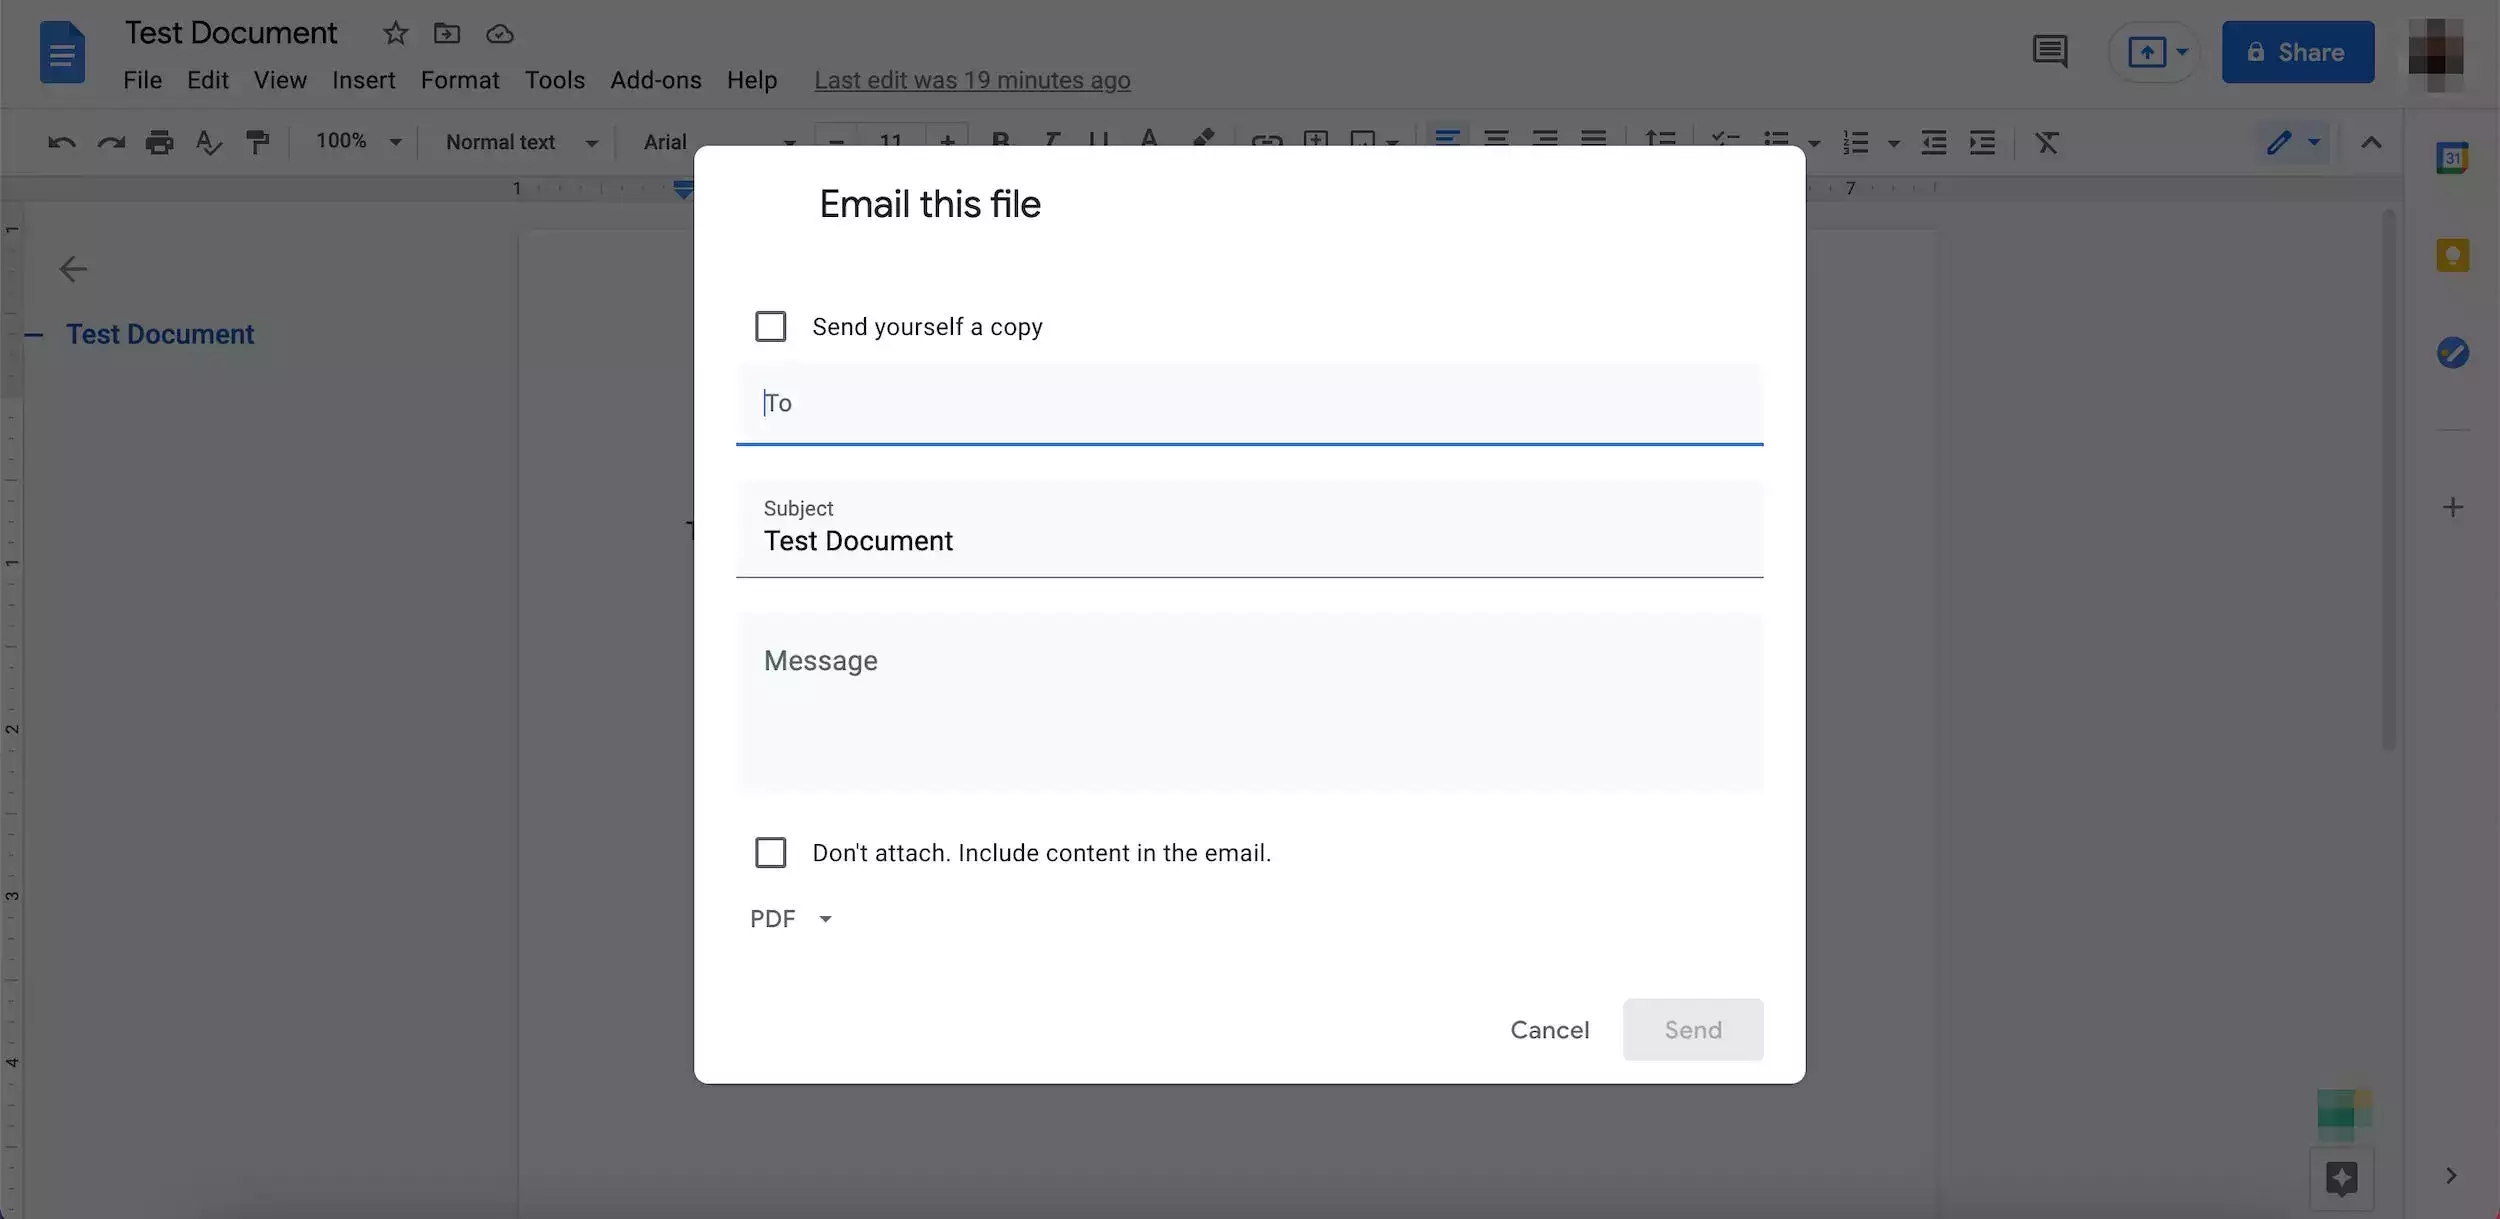Open the PDF format dropdown
The height and width of the screenshot is (1219, 2500).
pyautogui.click(x=791, y=919)
